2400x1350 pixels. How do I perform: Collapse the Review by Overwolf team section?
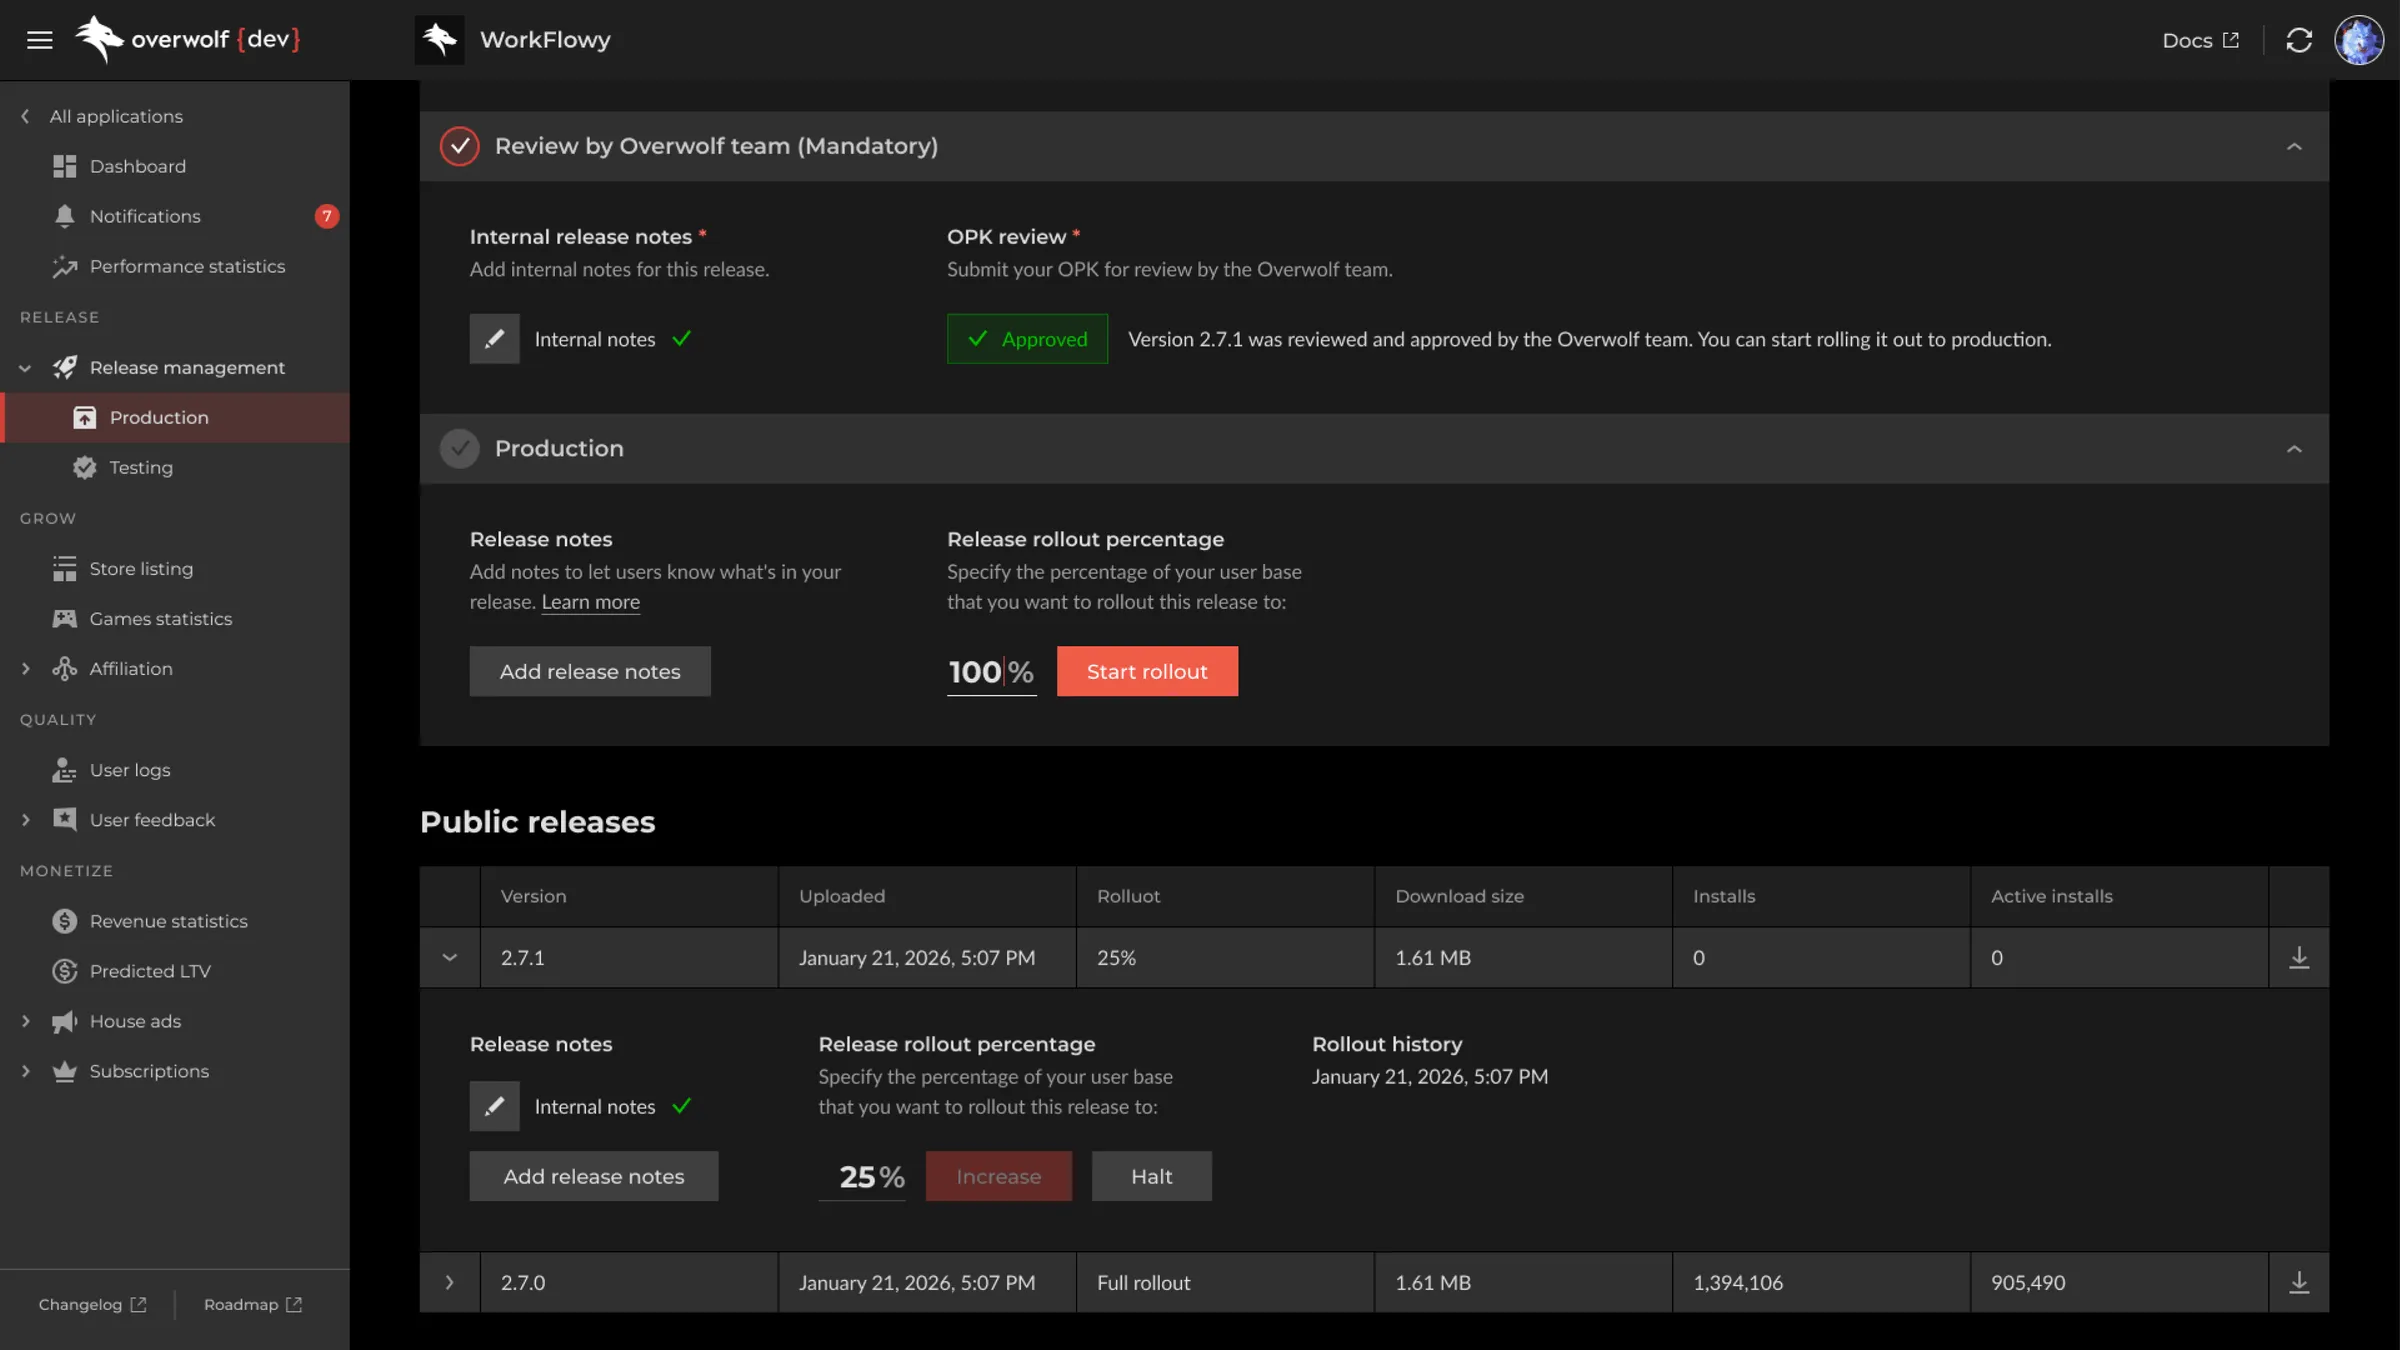pos(2294,146)
